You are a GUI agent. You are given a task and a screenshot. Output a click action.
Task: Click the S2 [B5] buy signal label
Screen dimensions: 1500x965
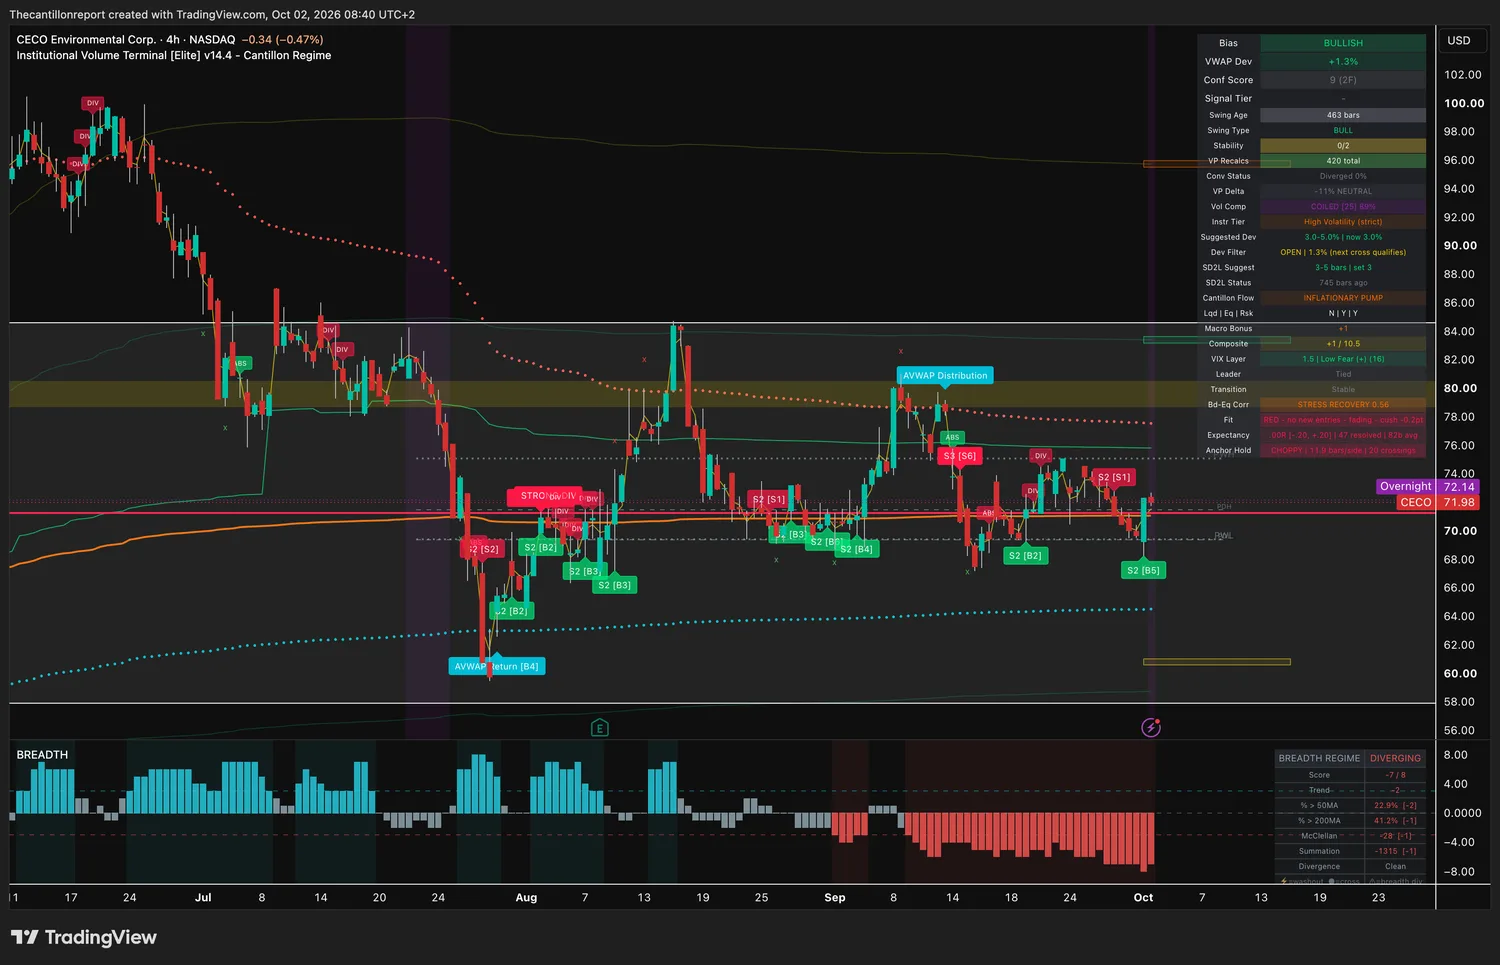pos(1143,570)
